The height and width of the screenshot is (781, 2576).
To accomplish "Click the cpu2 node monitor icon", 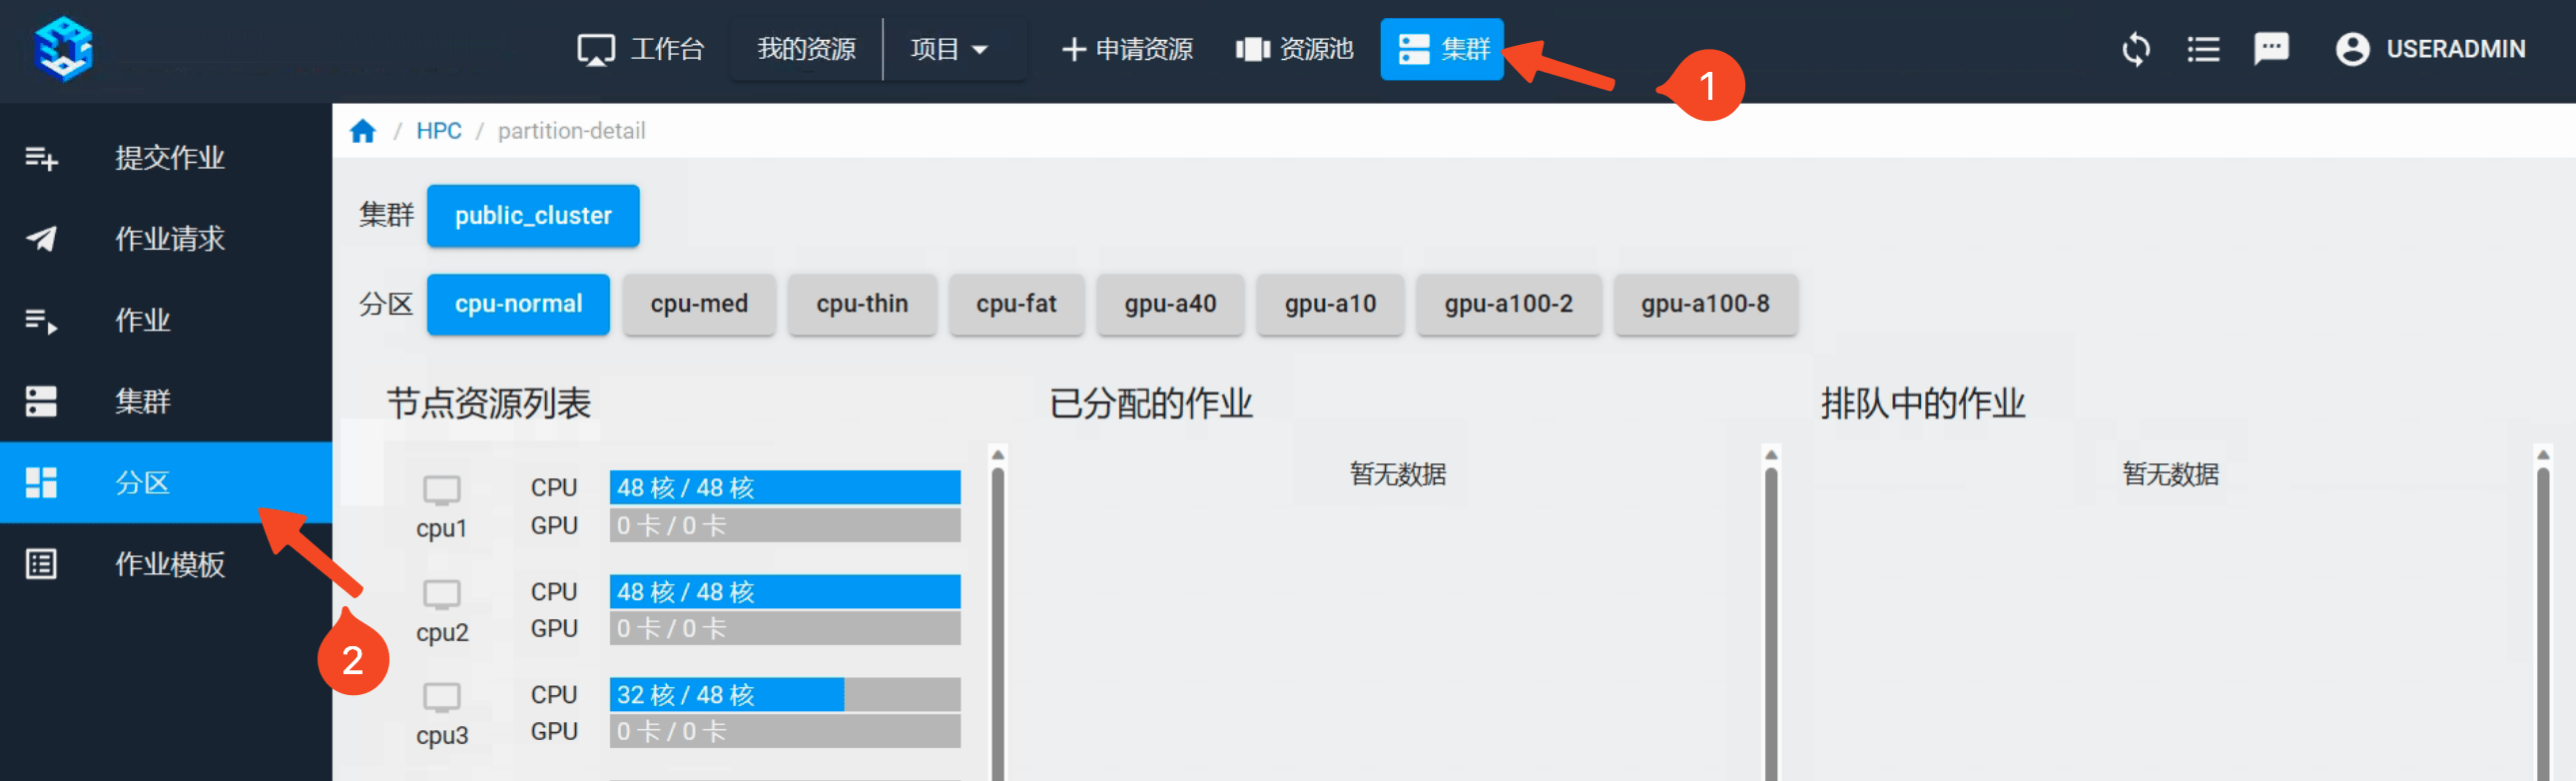I will pos(441,594).
